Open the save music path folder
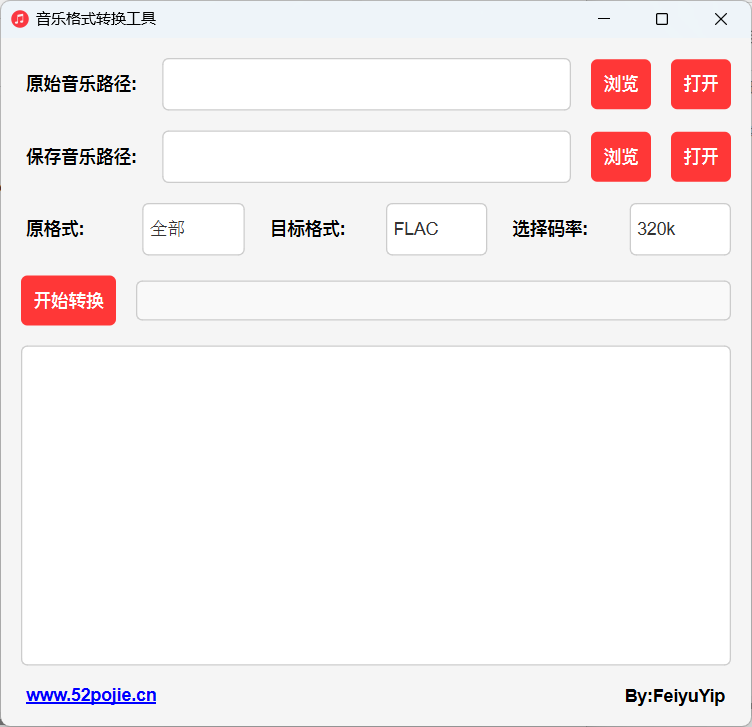This screenshot has height=727, width=752. click(x=701, y=157)
